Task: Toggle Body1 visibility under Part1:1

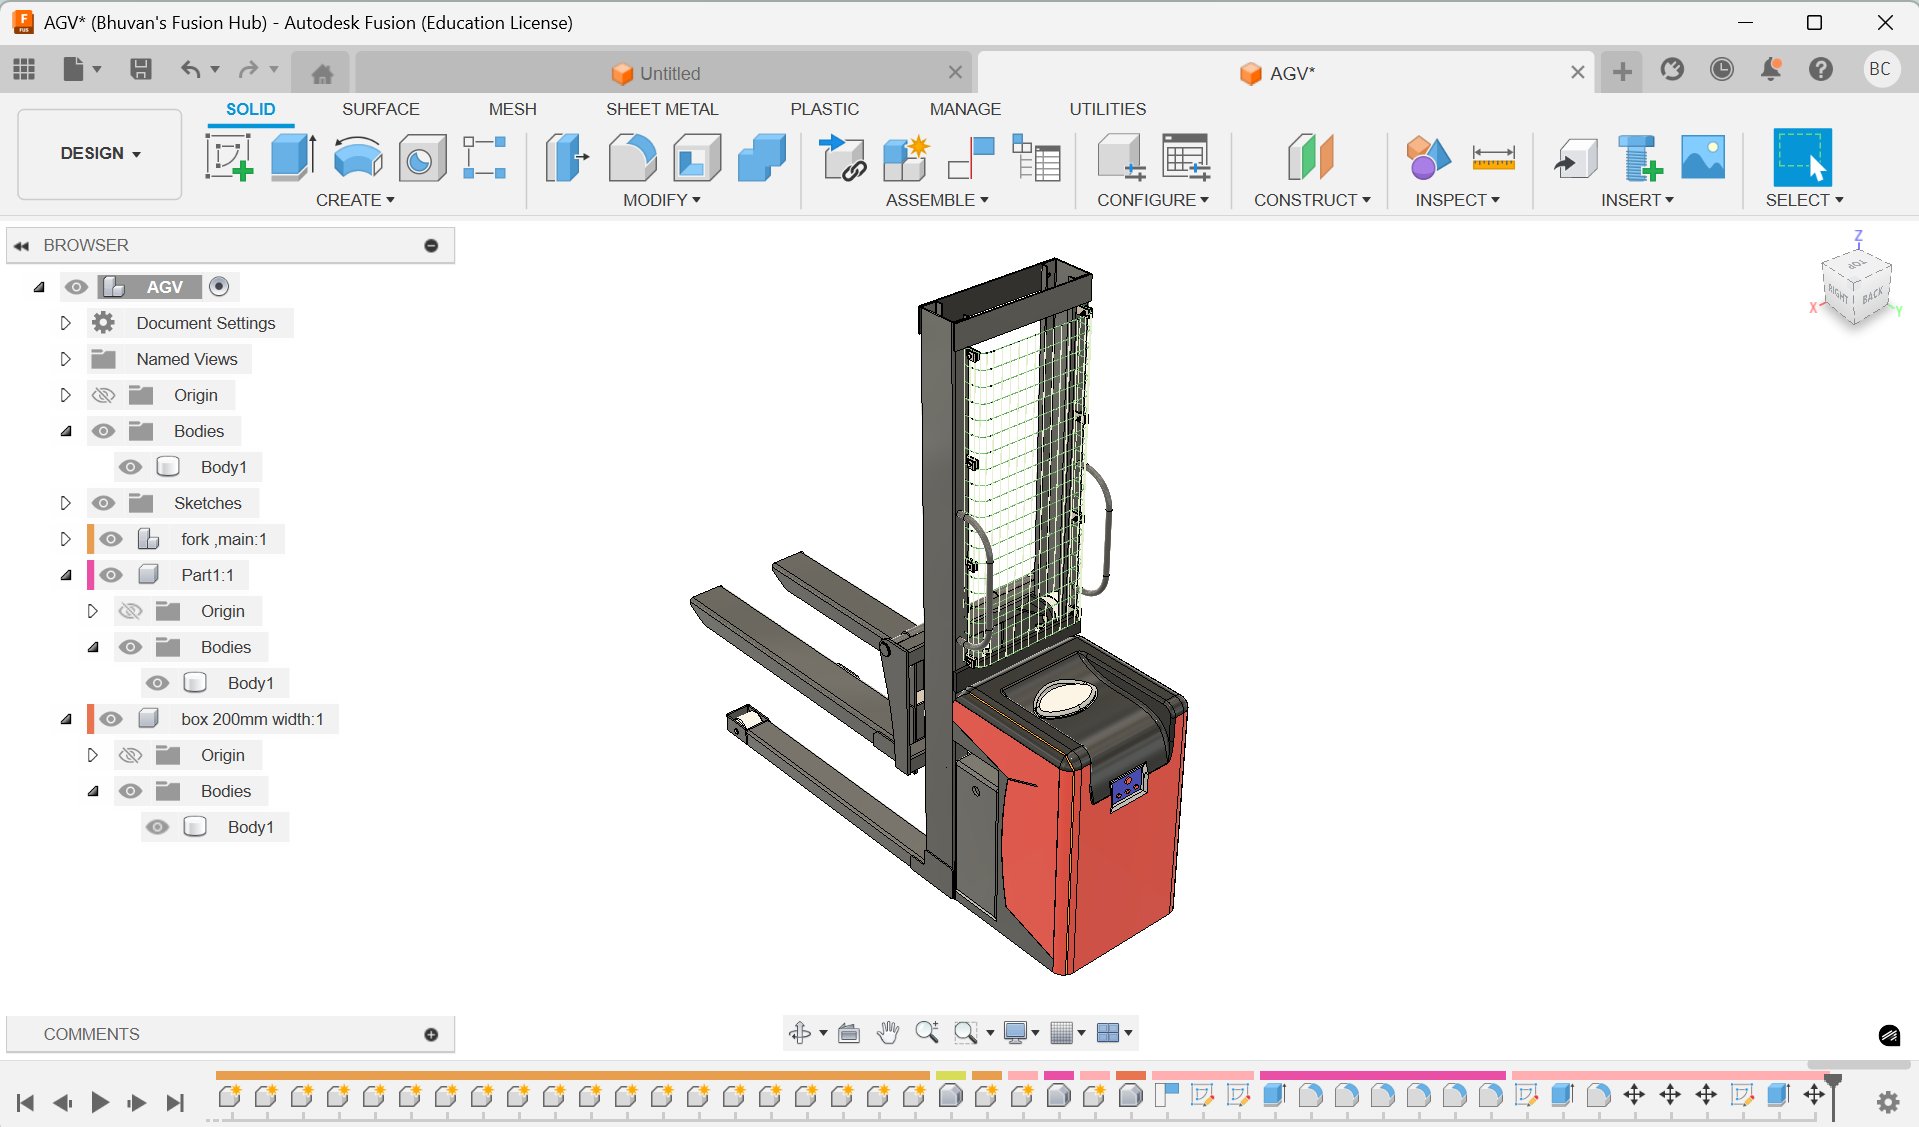Action: coord(157,683)
